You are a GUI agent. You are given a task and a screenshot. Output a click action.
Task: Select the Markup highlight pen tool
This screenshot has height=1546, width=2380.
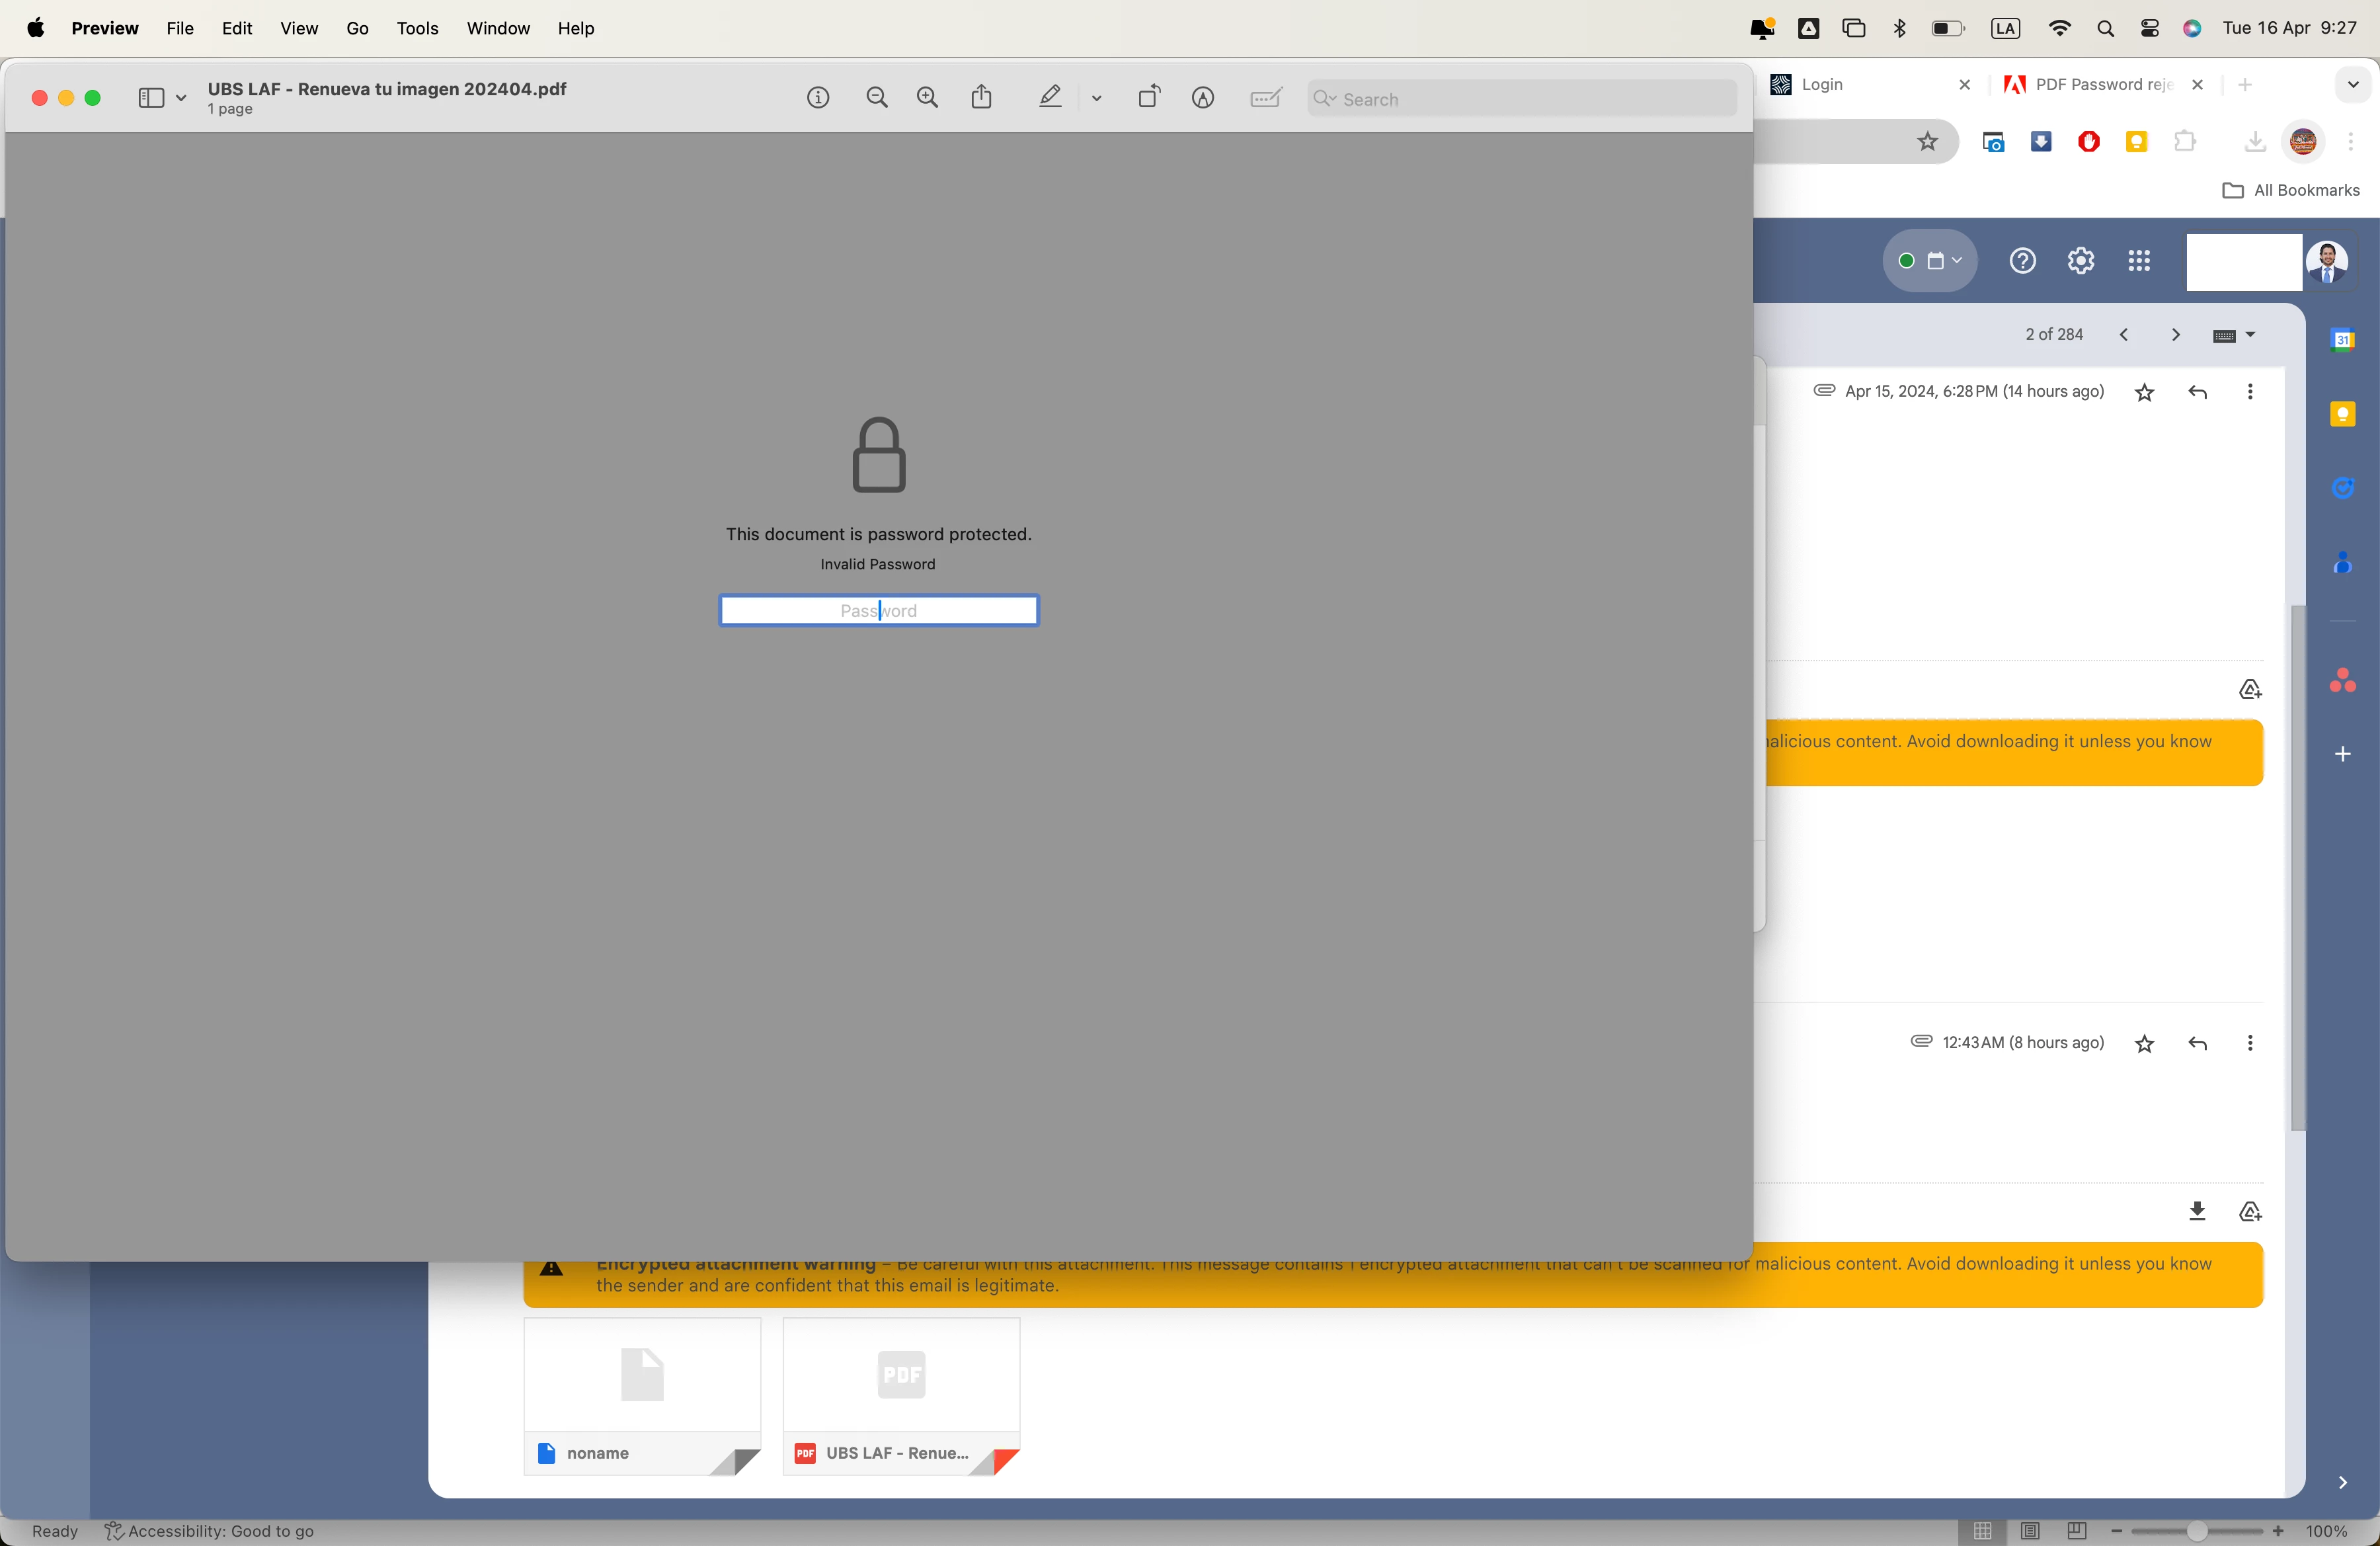(x=1050, y=98)
